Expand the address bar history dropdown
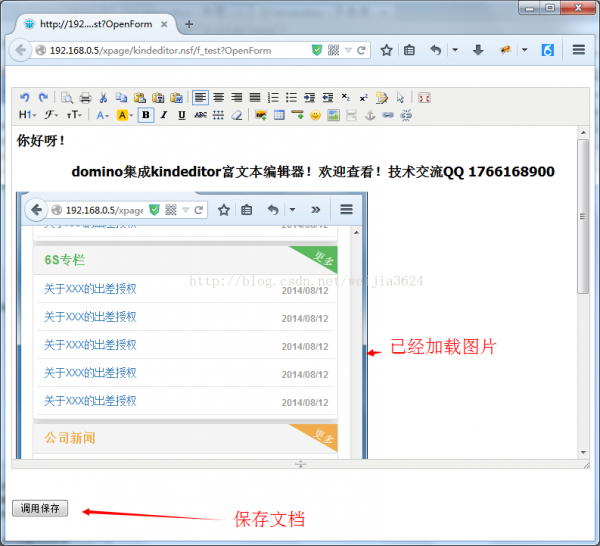 tap(348, 50)
